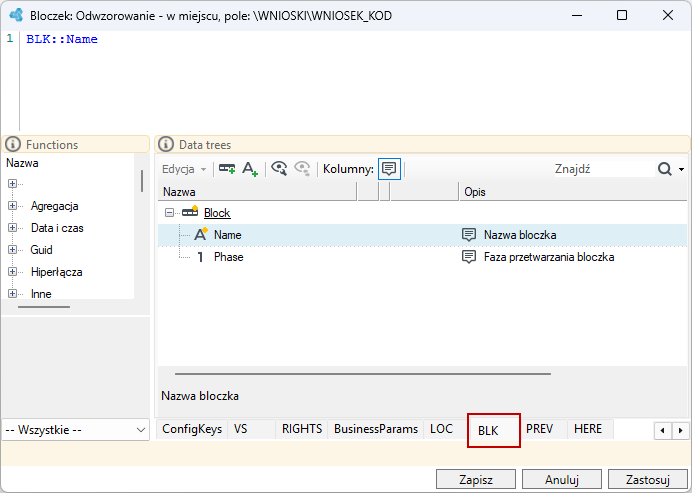Viewport: 692px width, 493px height.
Task: Click the application icon in title bar
Action: click(x=17, y=15)
